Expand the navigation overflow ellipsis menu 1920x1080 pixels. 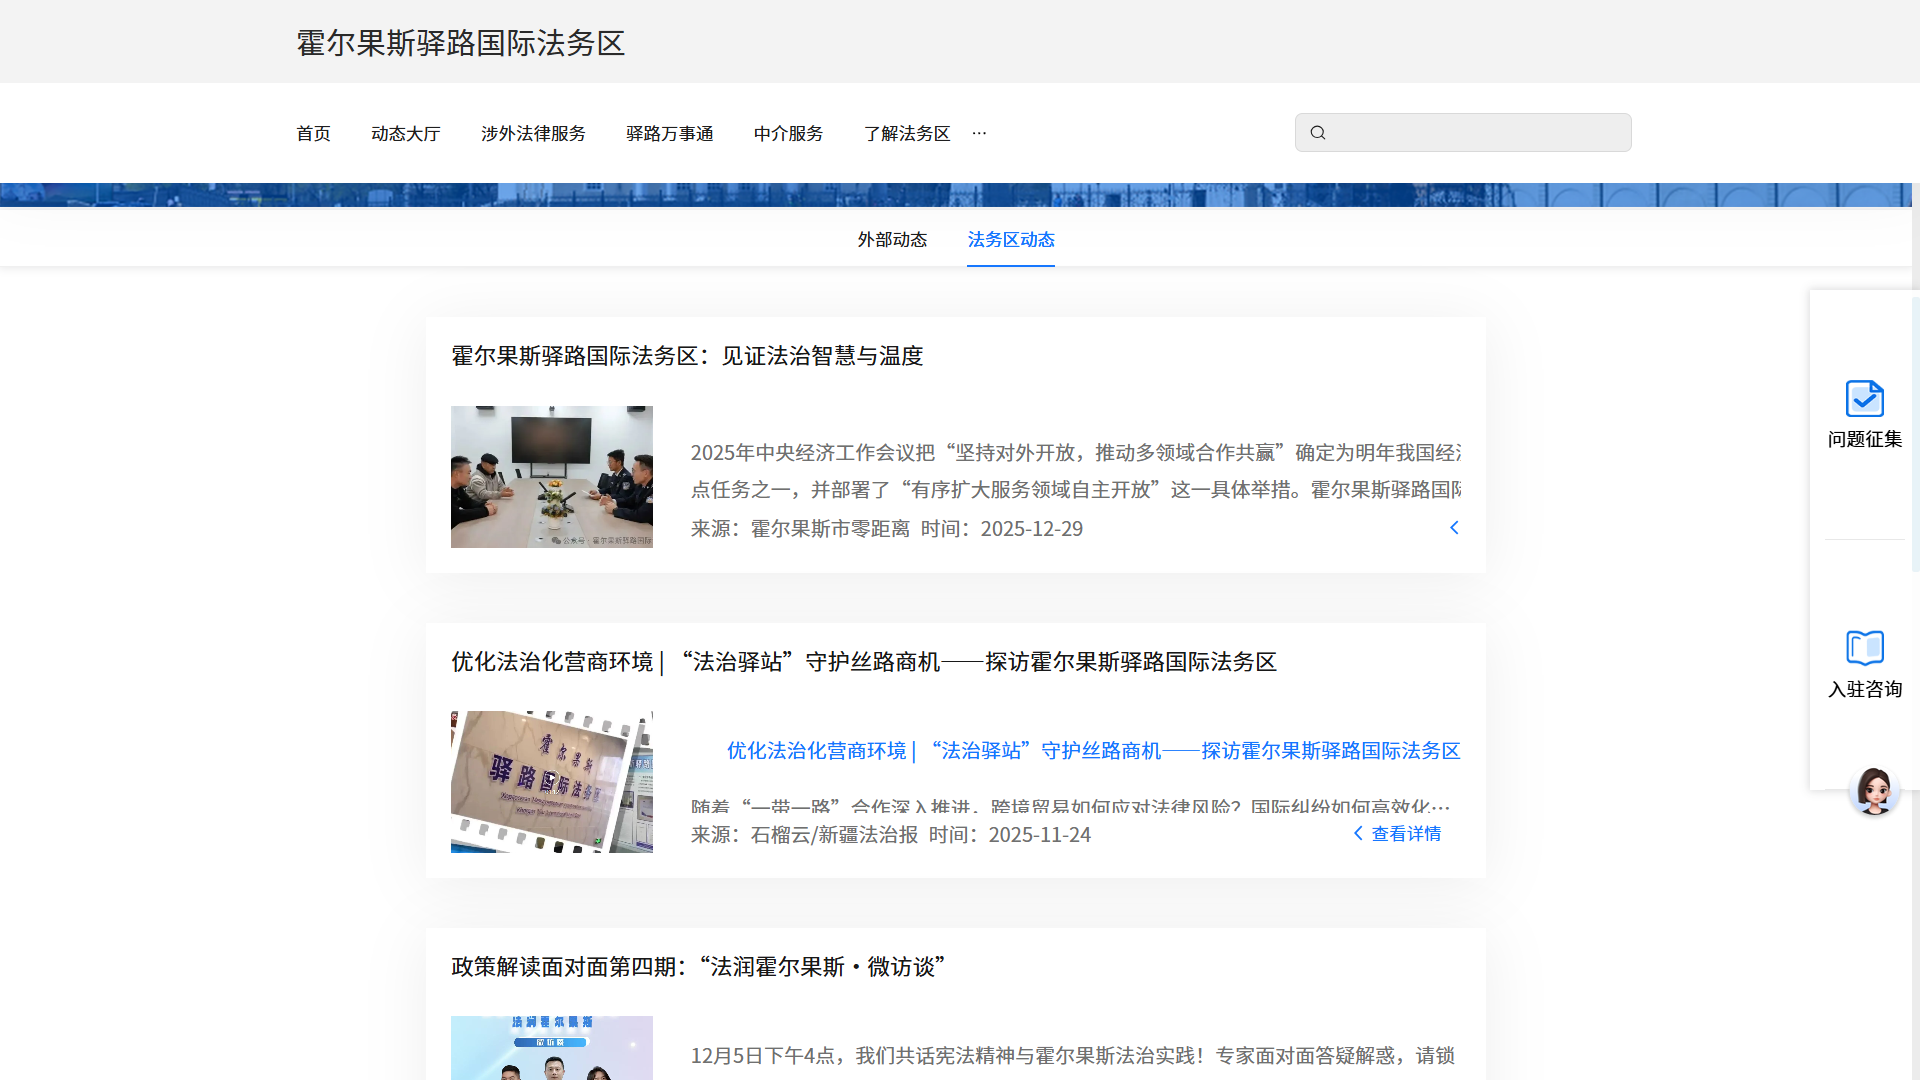click(979, 133)
